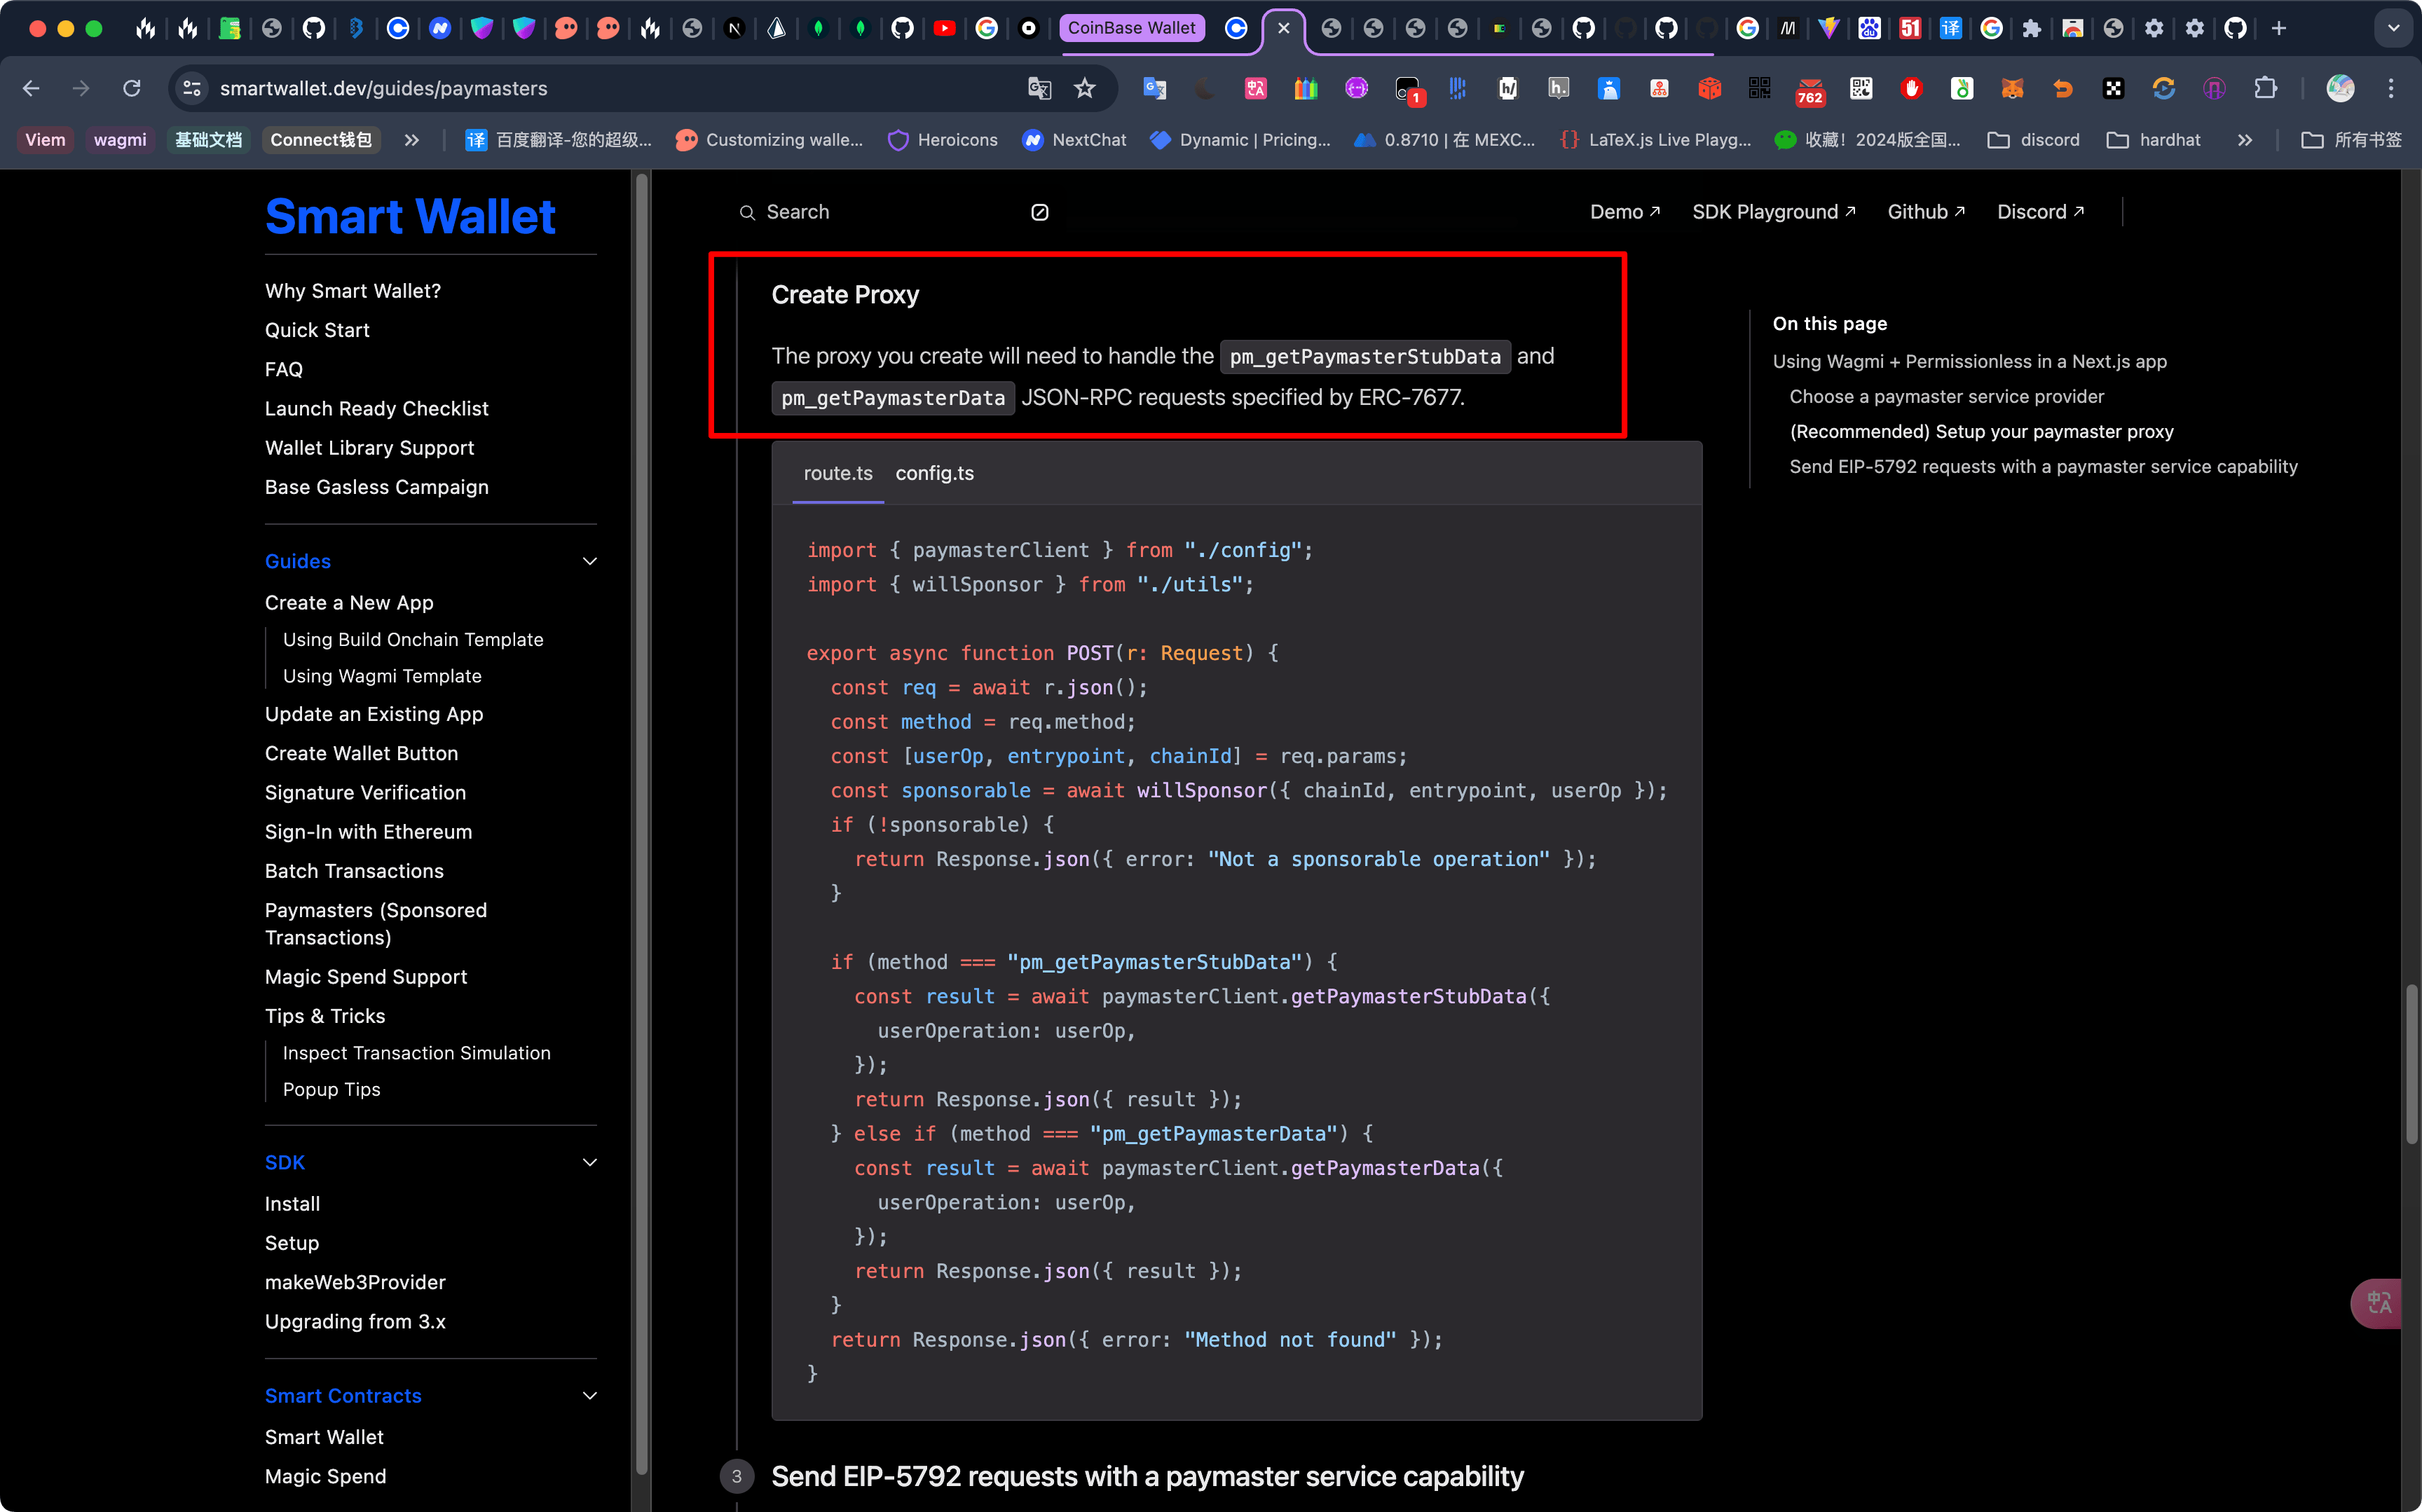Open Sign-In with Ethereum guide
Screen dimensions: 2422x1512
[368, 832]
